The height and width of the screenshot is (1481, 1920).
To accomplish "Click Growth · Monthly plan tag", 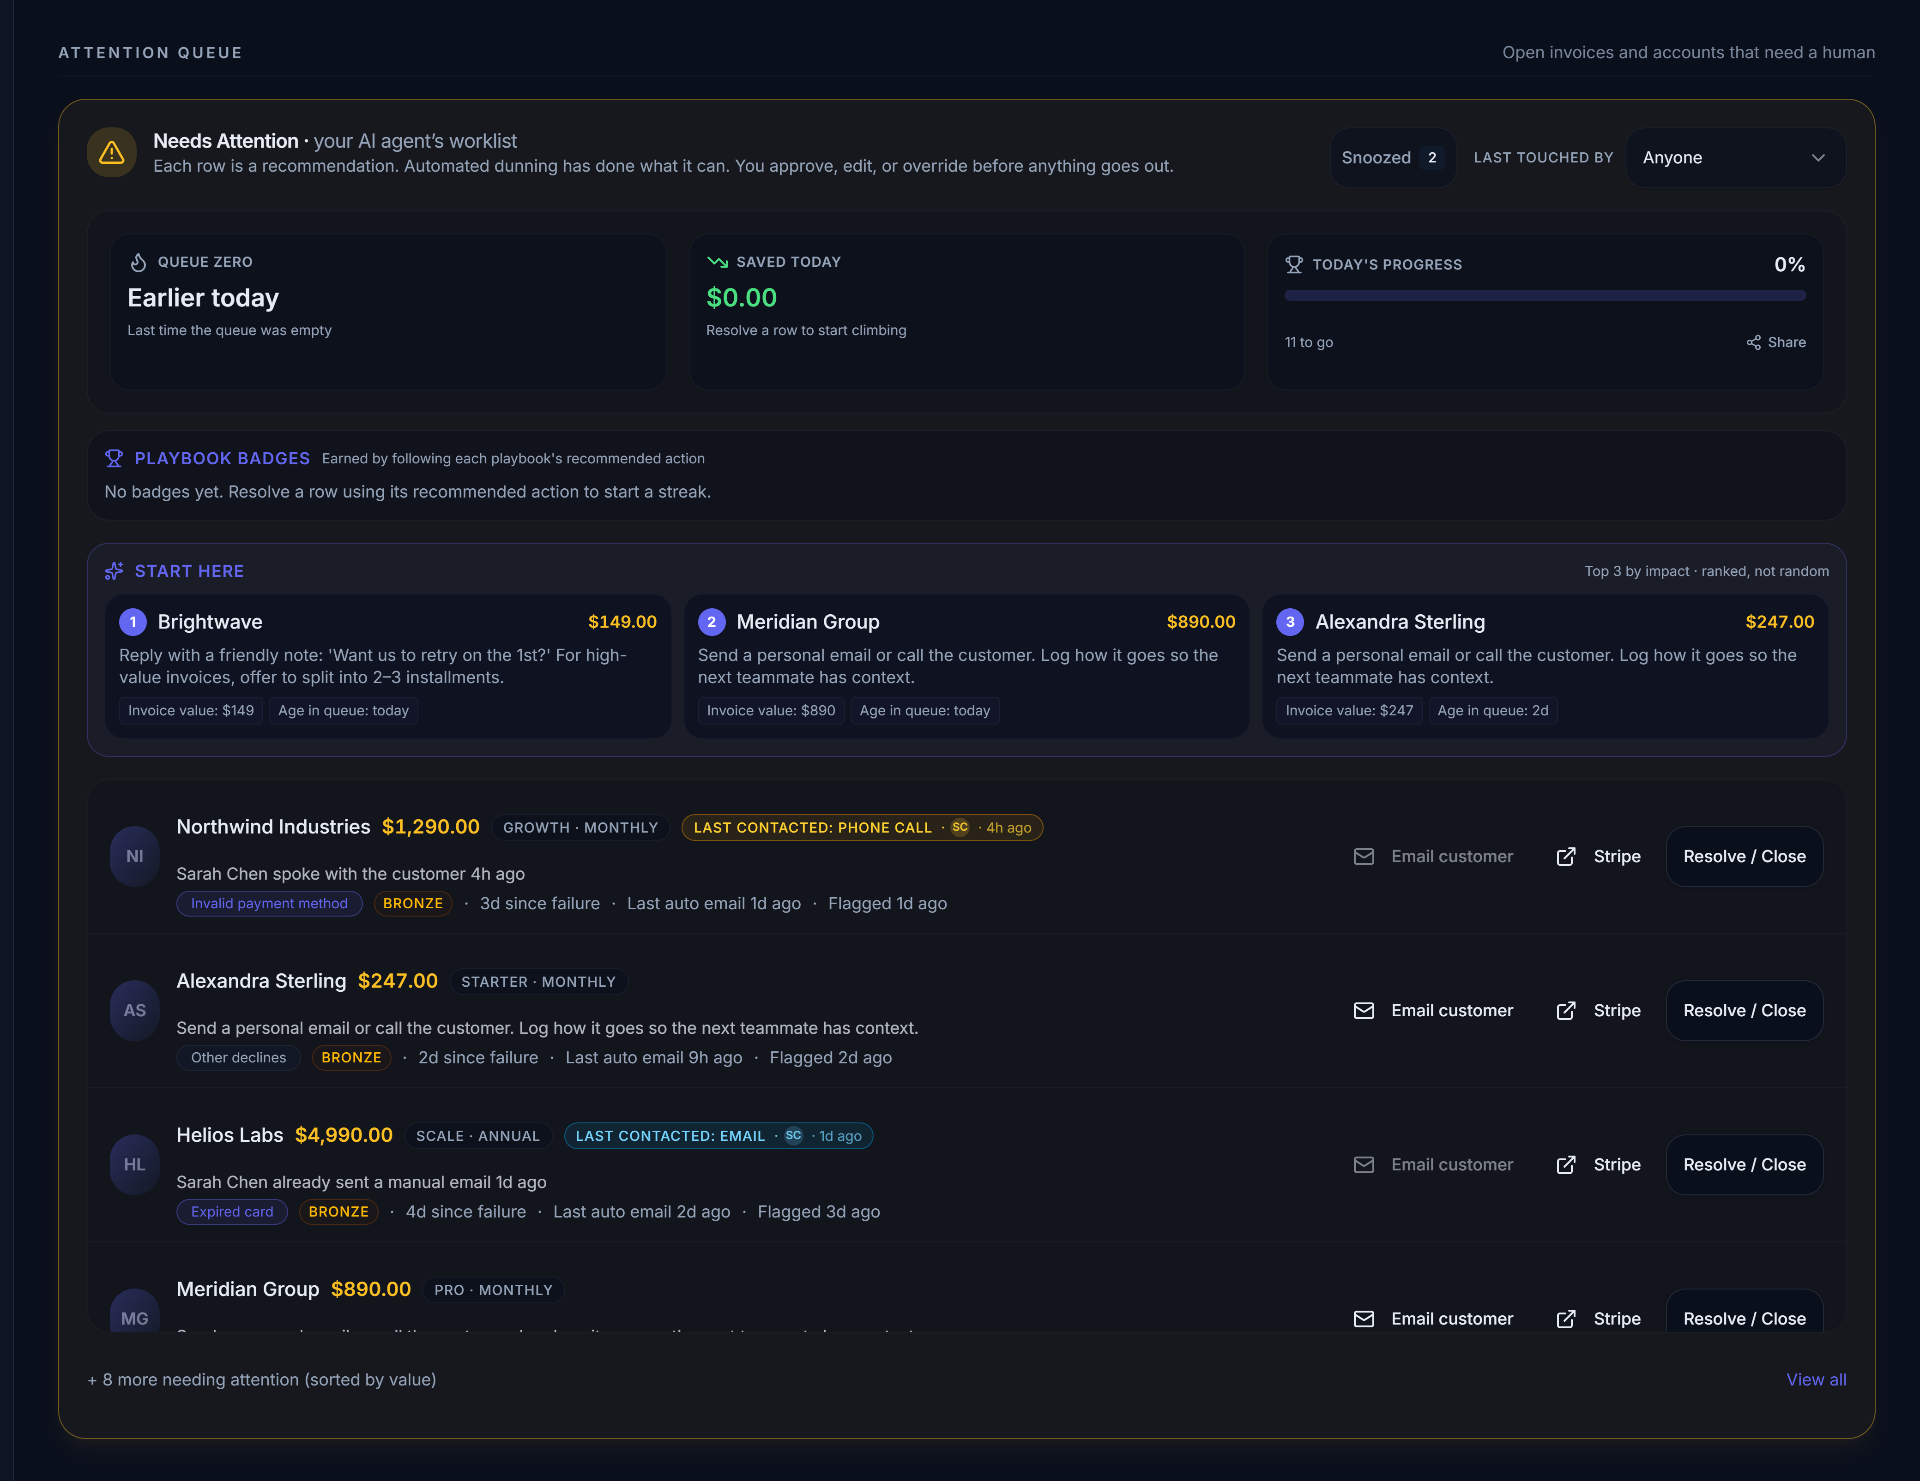I will [x=580, y=827].
